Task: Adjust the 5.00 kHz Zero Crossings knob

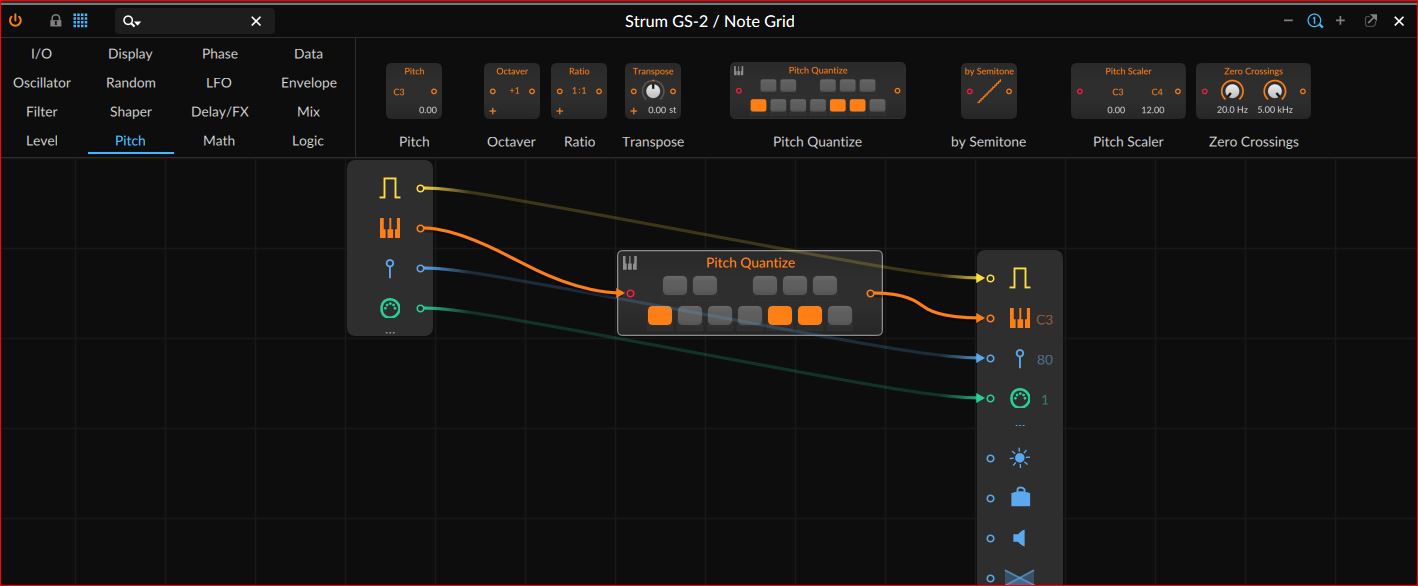Action: click(1274, 91)
